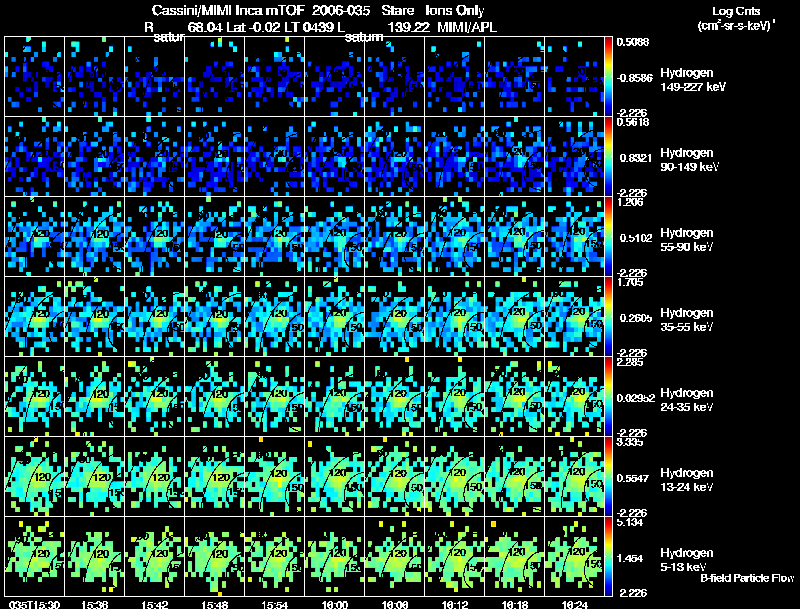Open the Hydrogen 13-24 keV frame at 15:54
This screenshot has height=609, width=800.
pos(274,476)
